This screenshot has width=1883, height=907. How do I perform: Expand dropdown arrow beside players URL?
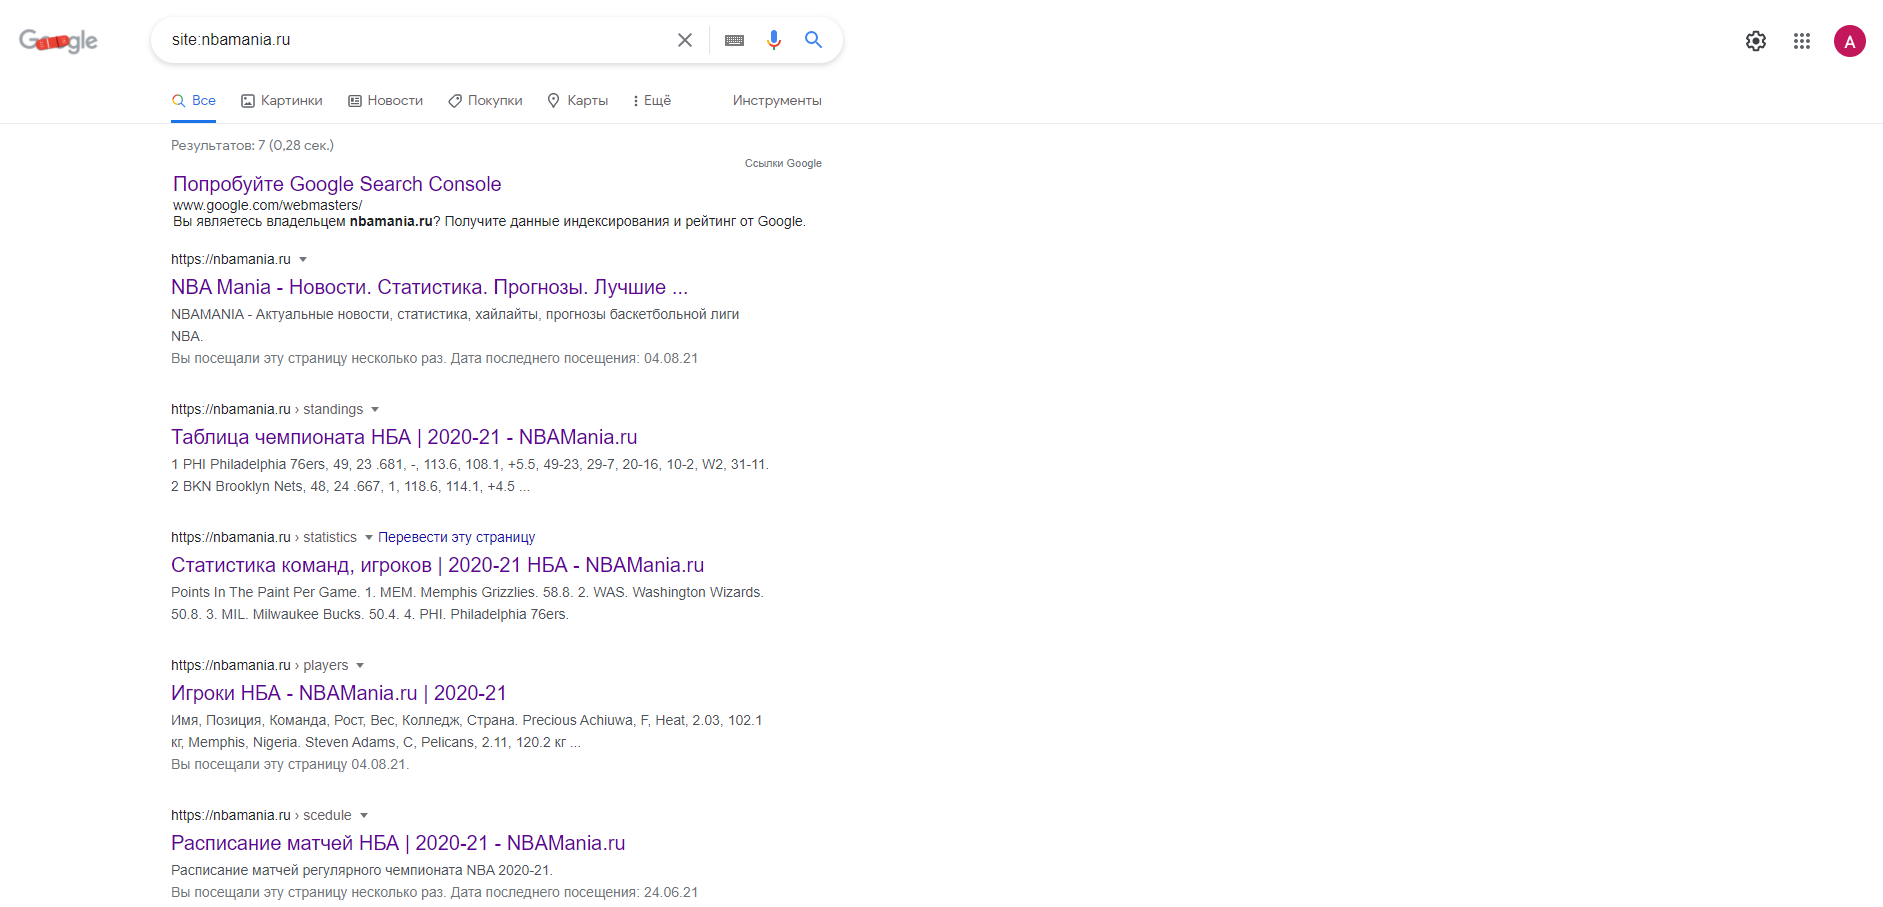click(360, 666)
